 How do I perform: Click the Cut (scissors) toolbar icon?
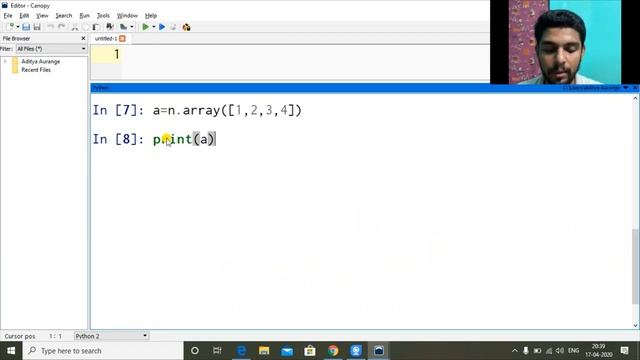coord(75,27)
